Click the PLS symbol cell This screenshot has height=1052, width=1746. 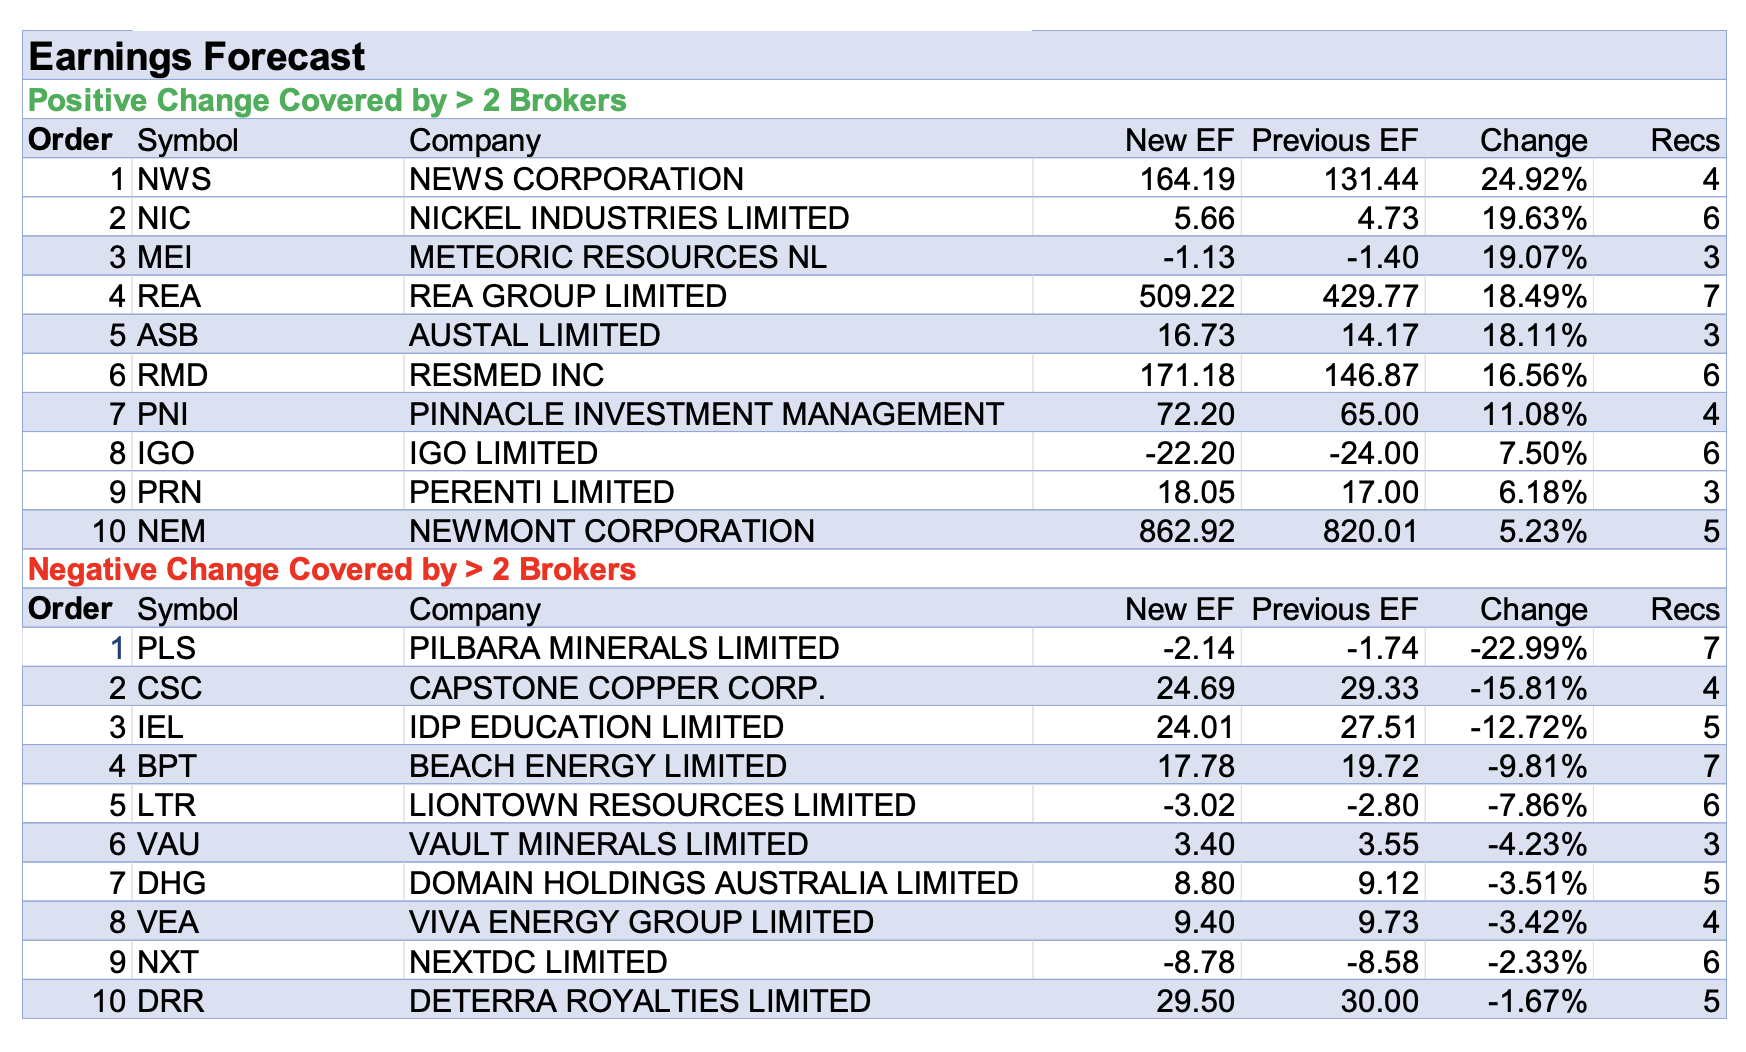166,648
